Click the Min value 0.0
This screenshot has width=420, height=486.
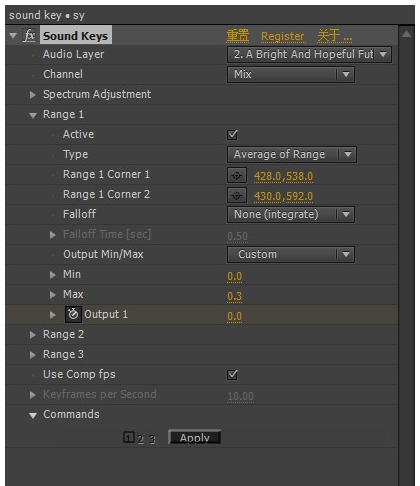(235, 276)
